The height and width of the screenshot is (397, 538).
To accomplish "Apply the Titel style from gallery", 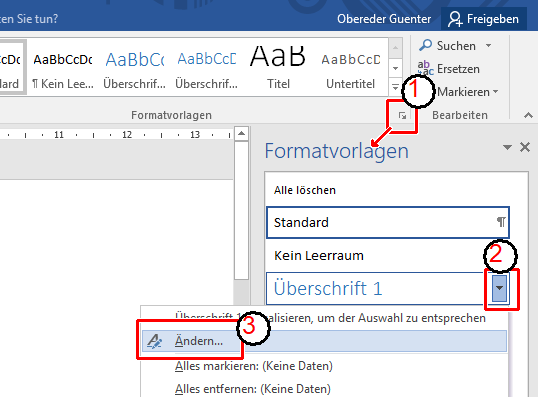I will pyautogui.click(x=278, y=67).
